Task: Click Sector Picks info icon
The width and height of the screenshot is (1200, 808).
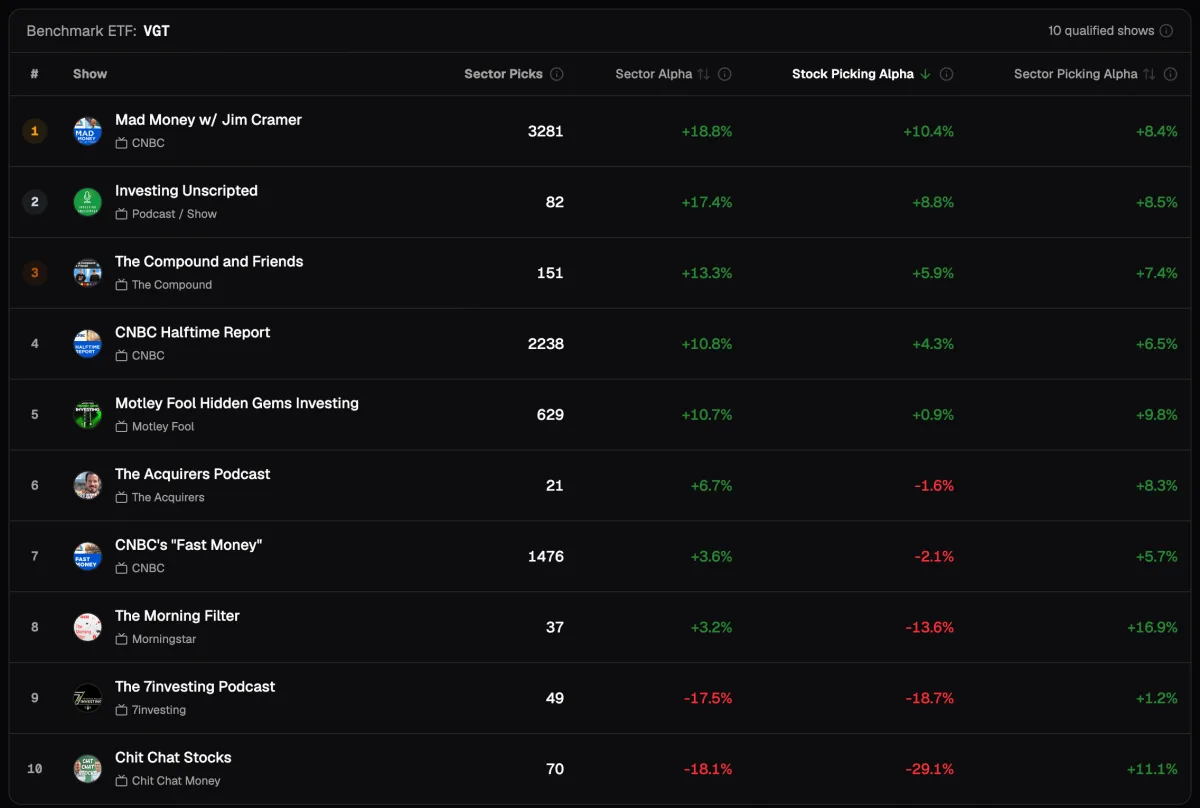Action: [557, 74]
